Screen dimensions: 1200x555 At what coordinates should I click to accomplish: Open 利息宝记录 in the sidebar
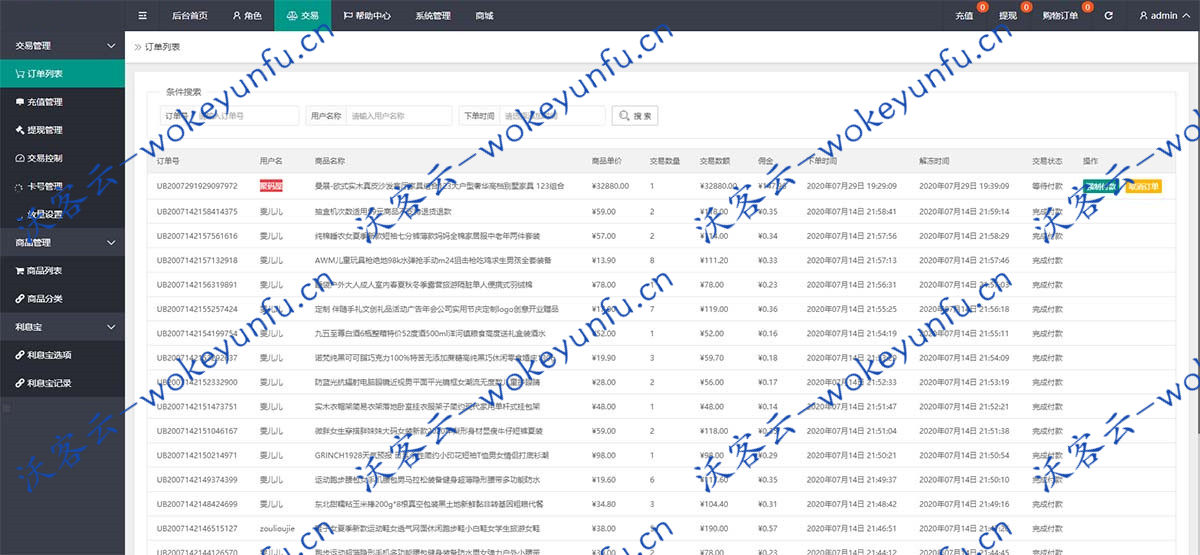62,383
